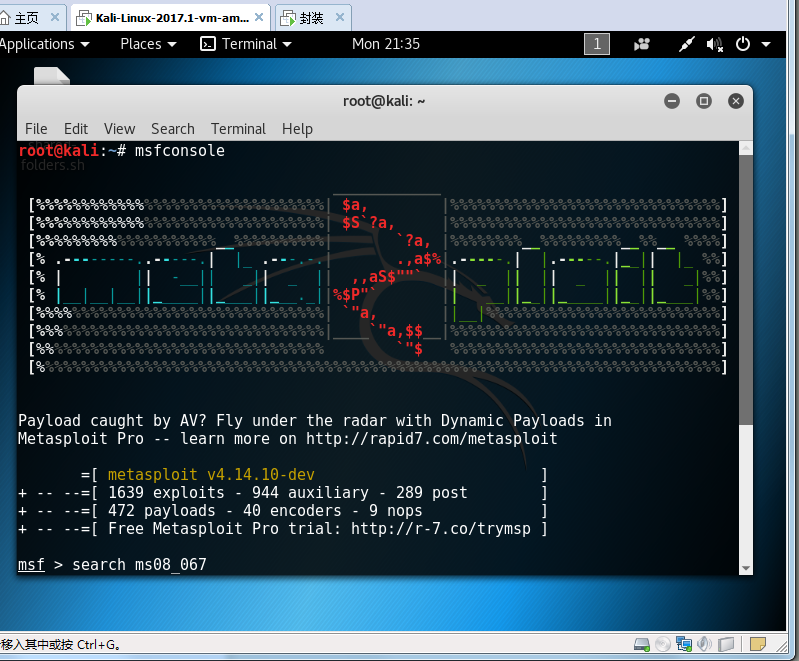Click the underlined msf prompt
Viewport: 799px width, 661px height.
coord(31,565)
